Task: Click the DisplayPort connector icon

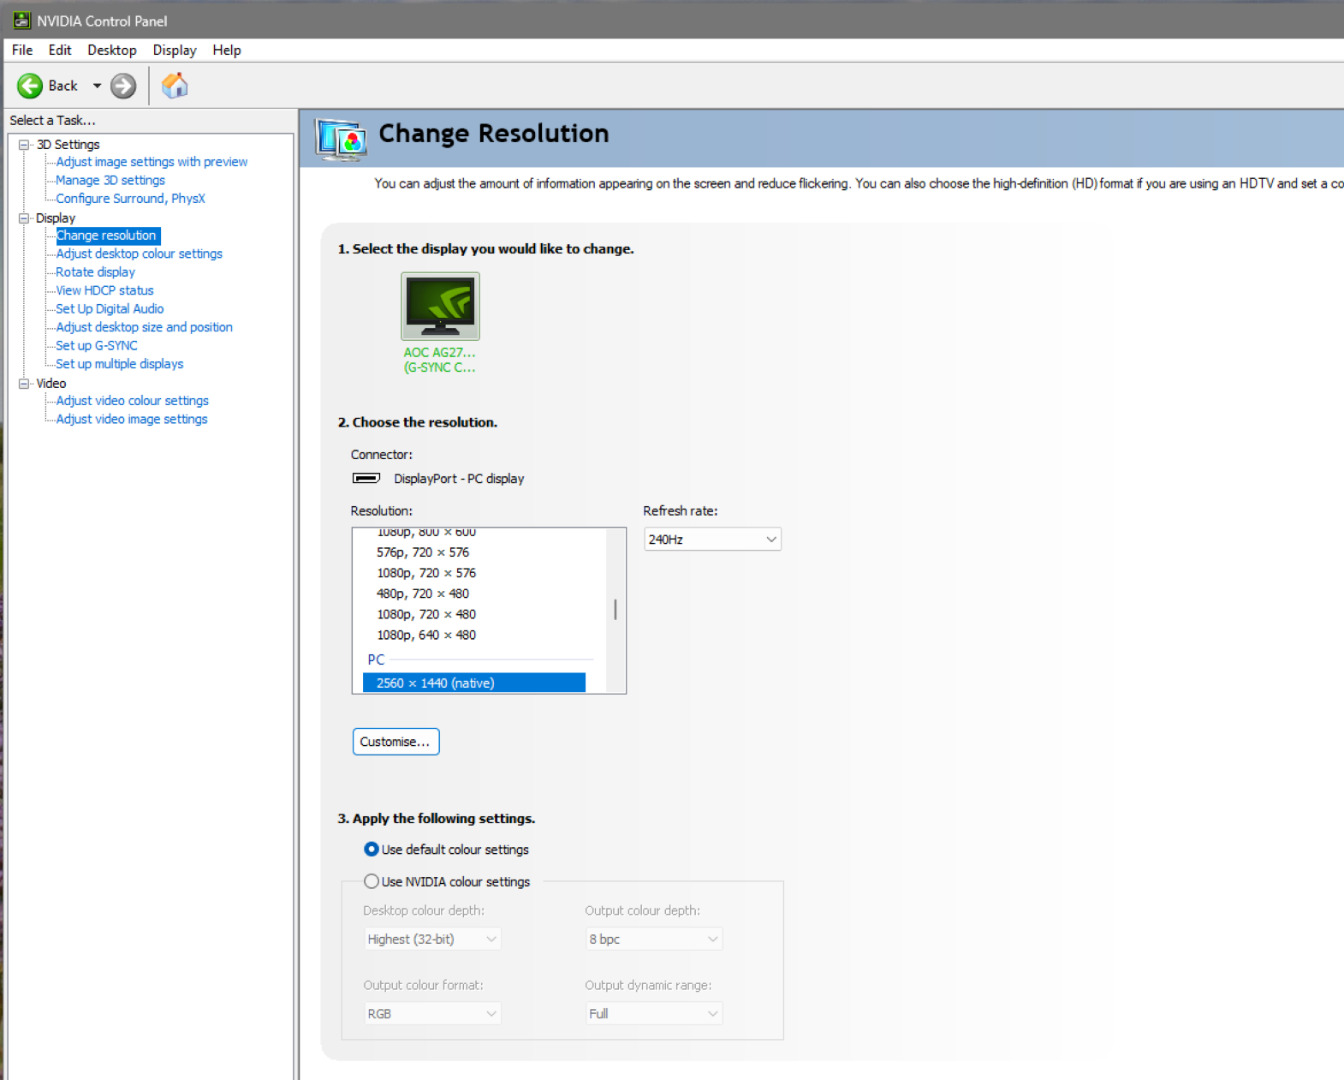Action: click(x=366, y=478)
